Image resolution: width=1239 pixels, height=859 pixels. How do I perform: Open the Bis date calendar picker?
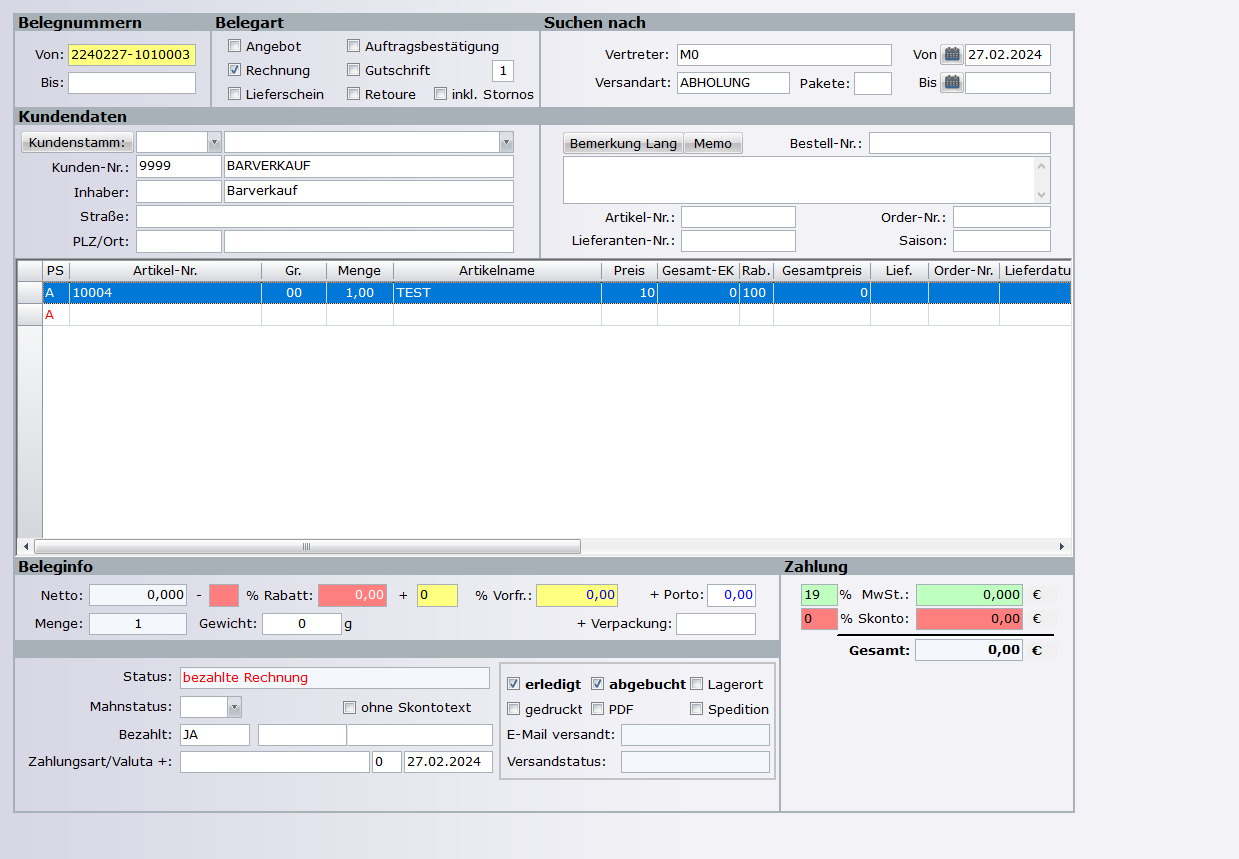click(952, 82)
